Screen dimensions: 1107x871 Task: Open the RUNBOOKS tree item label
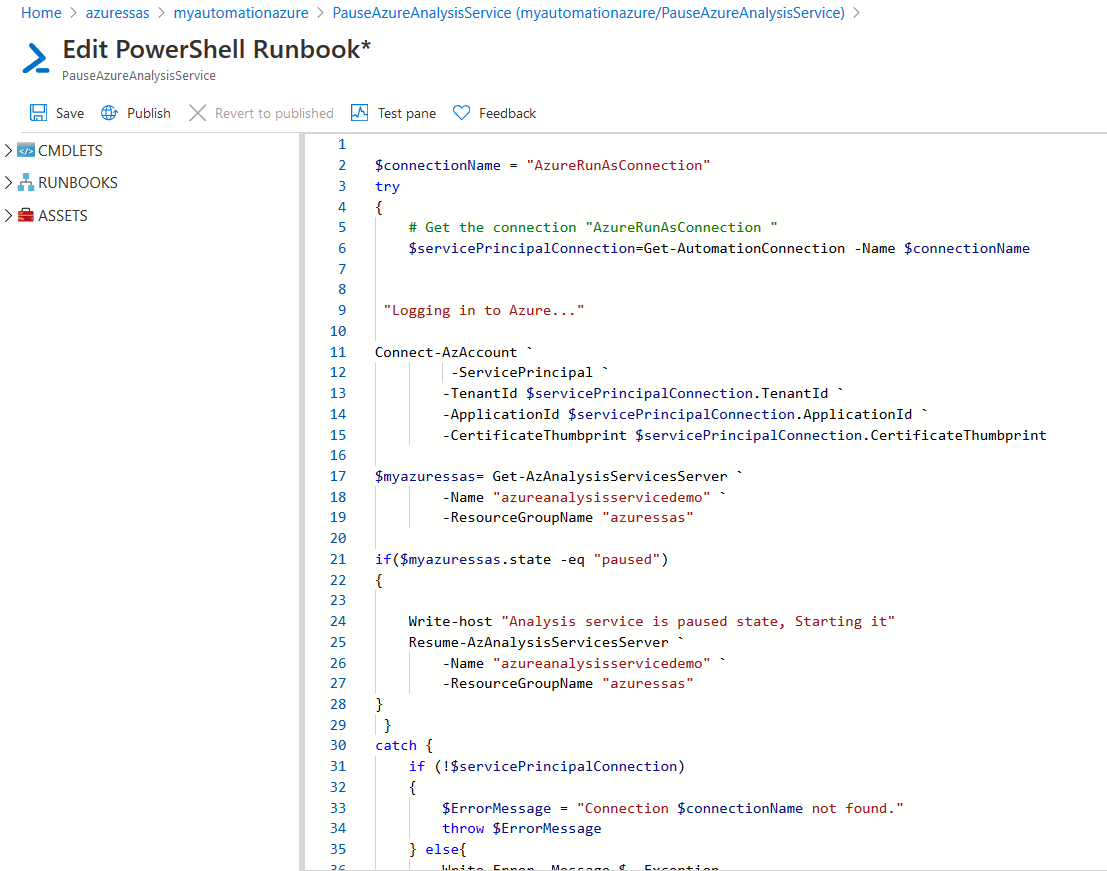click(x=78, y=182)
